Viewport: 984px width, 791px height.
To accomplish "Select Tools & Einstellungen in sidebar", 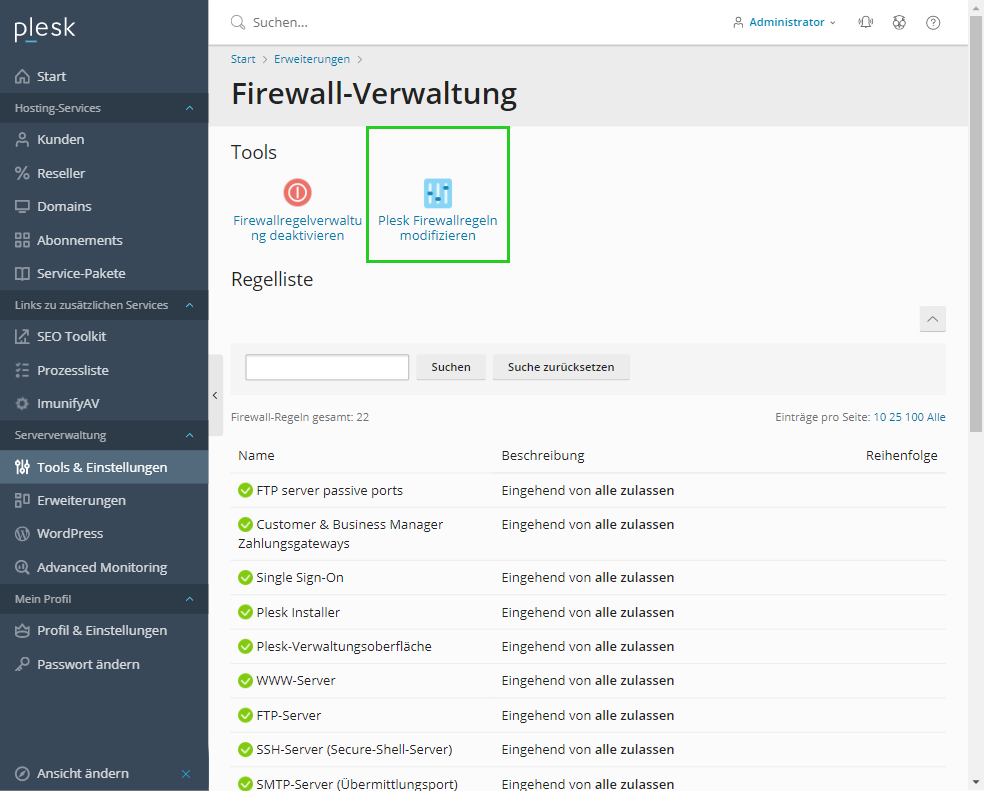I will click(104, 467).
